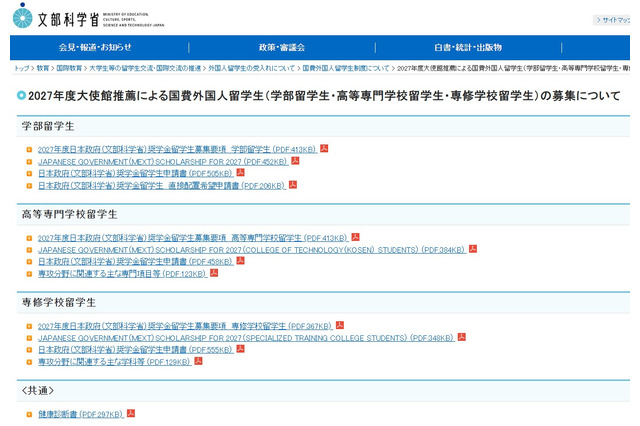Open 奨学金留学生申請書 PDF 555KB link
The width and height of the screenshot is (640, 426).
click(136, 350)
